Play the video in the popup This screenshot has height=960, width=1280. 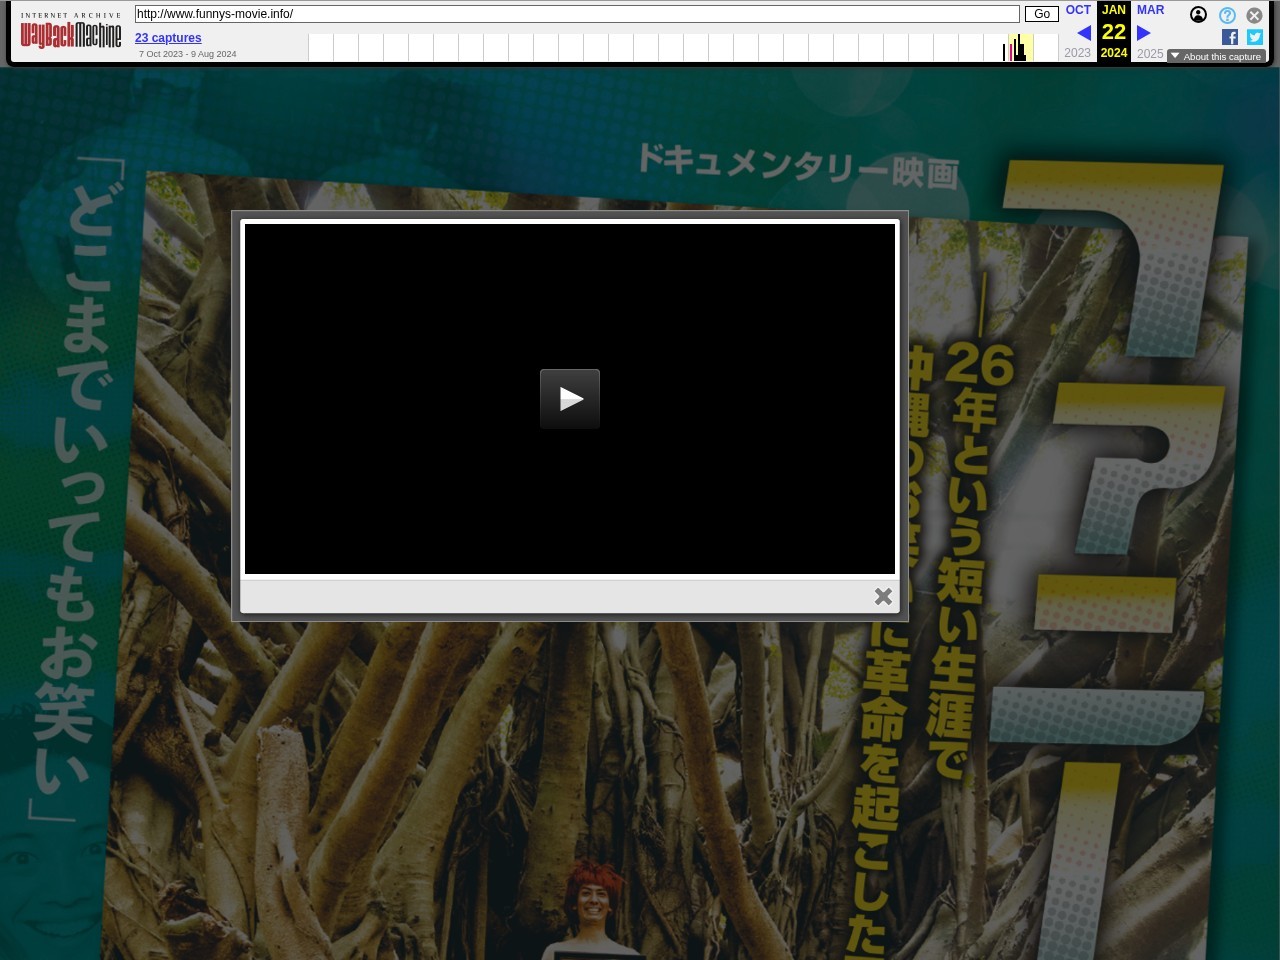[569, 399]
